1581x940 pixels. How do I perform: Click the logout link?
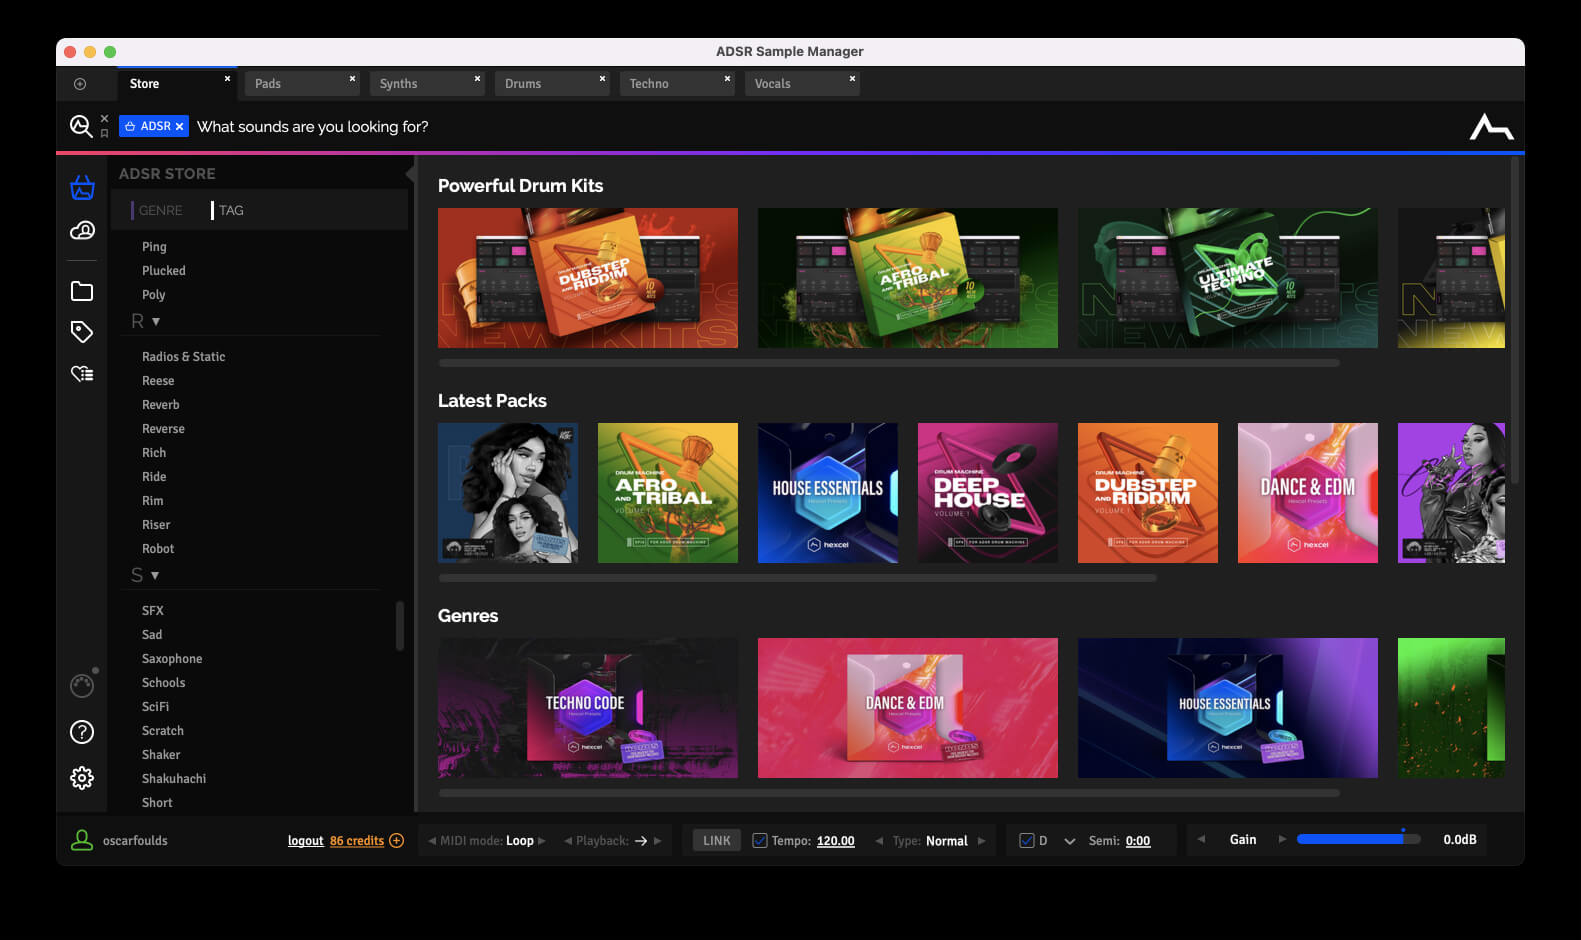point(305,841)
